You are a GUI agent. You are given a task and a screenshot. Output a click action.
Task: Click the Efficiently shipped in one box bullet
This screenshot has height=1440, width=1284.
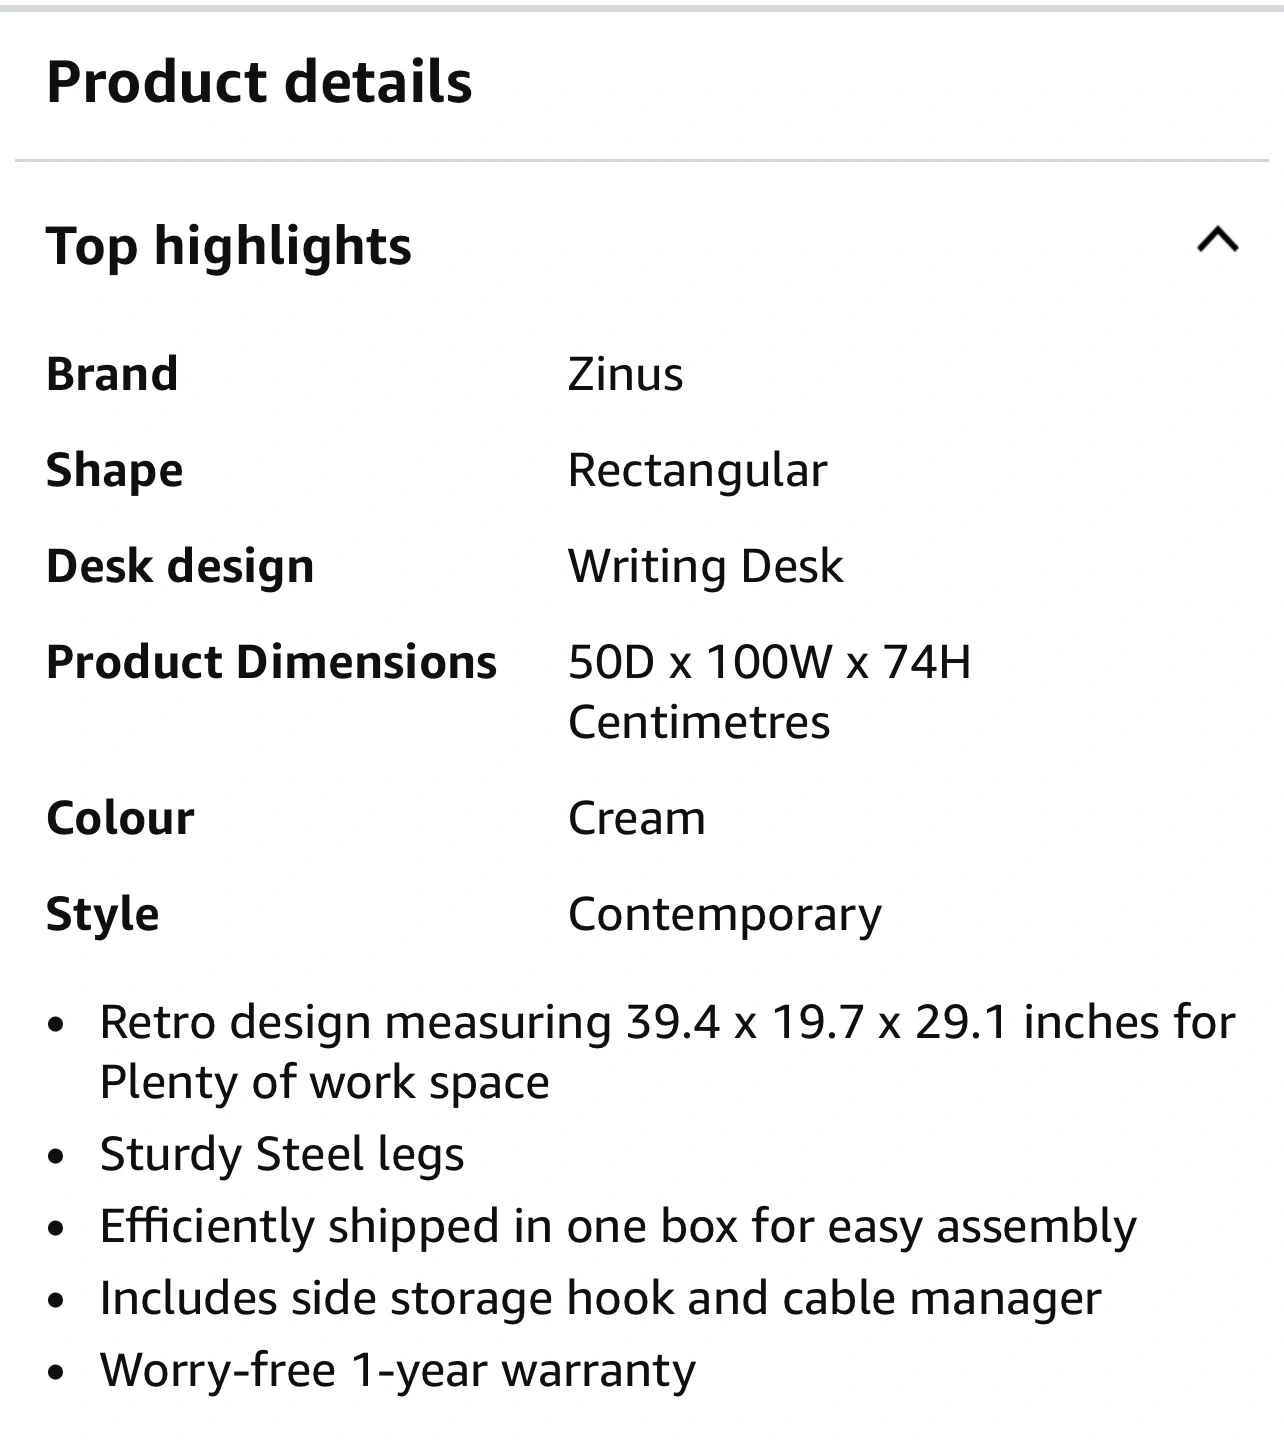tap(618, 1226)
